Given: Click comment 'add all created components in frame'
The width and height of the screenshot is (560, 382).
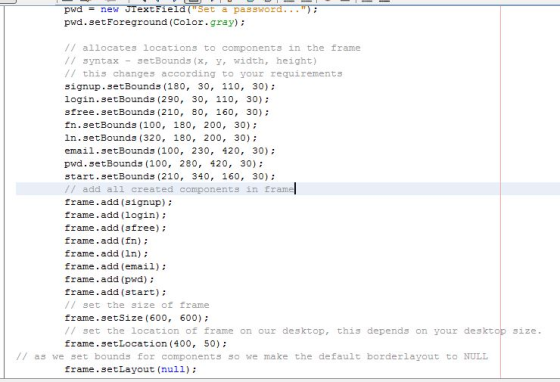Looking at the screenshot, I should (x=179, y=189).
